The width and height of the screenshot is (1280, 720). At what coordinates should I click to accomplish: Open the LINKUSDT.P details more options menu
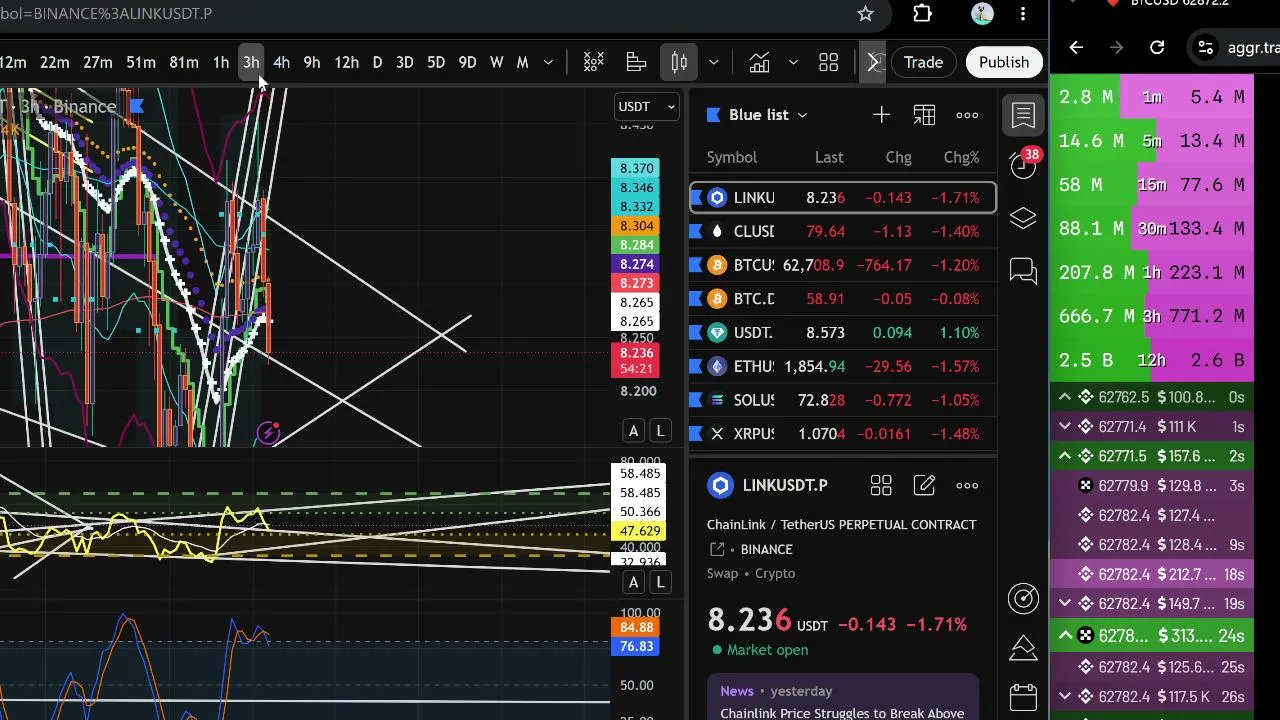[x=967, y=486]
